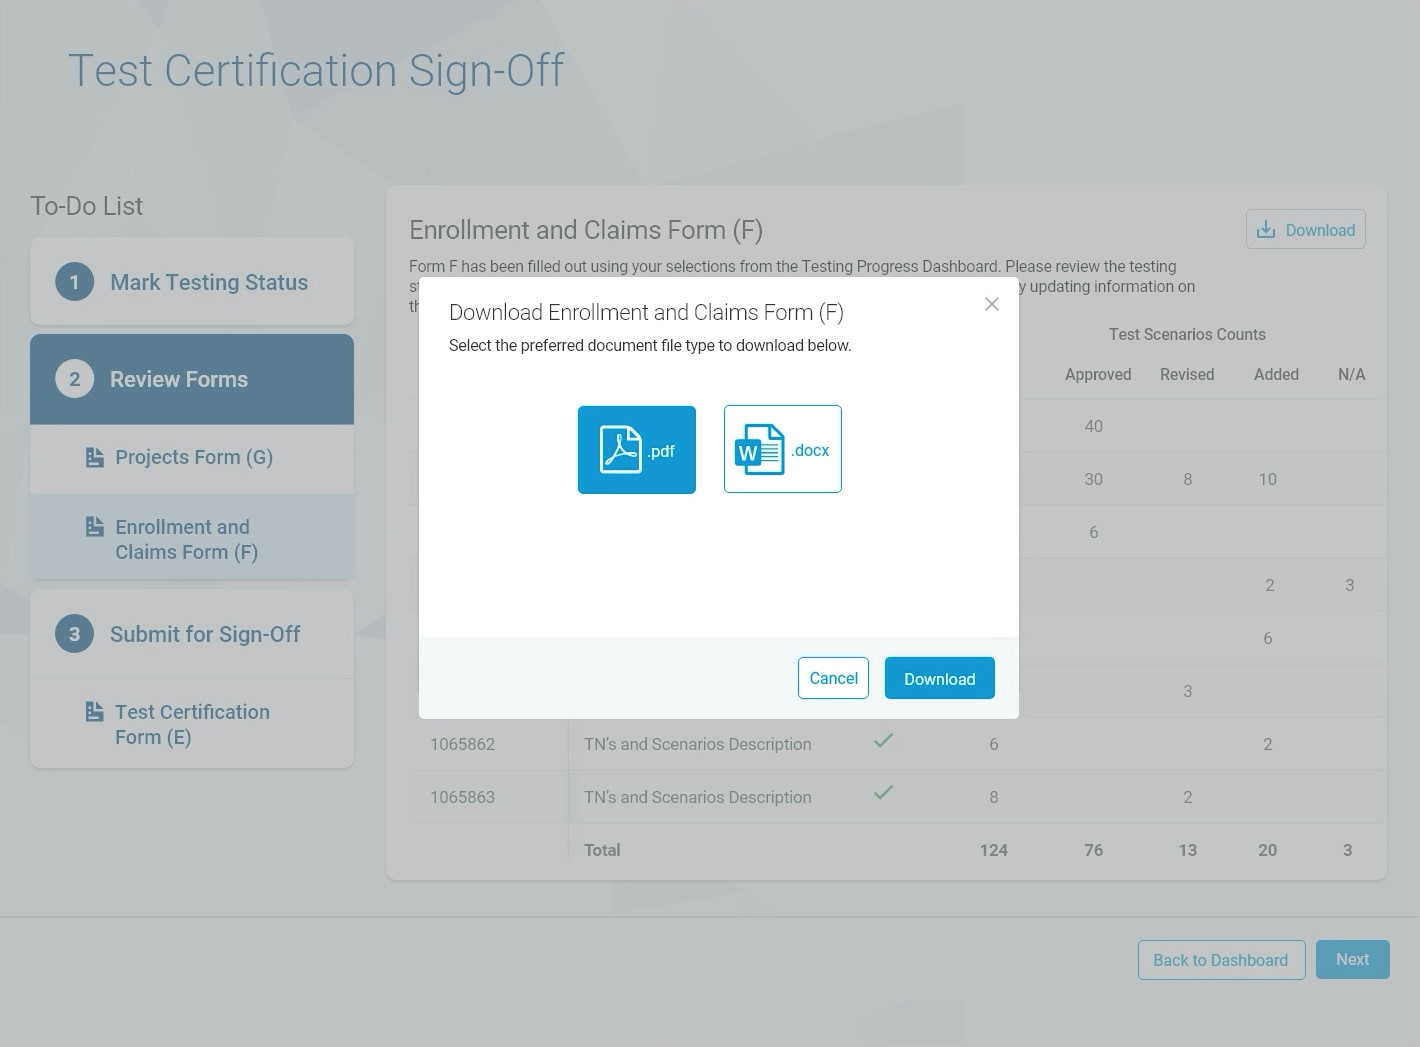Image resolution: width=1420 pixels, height=1047 pixels.
Task: Click the step 3 number badge
Action: [x=74, y=634]
